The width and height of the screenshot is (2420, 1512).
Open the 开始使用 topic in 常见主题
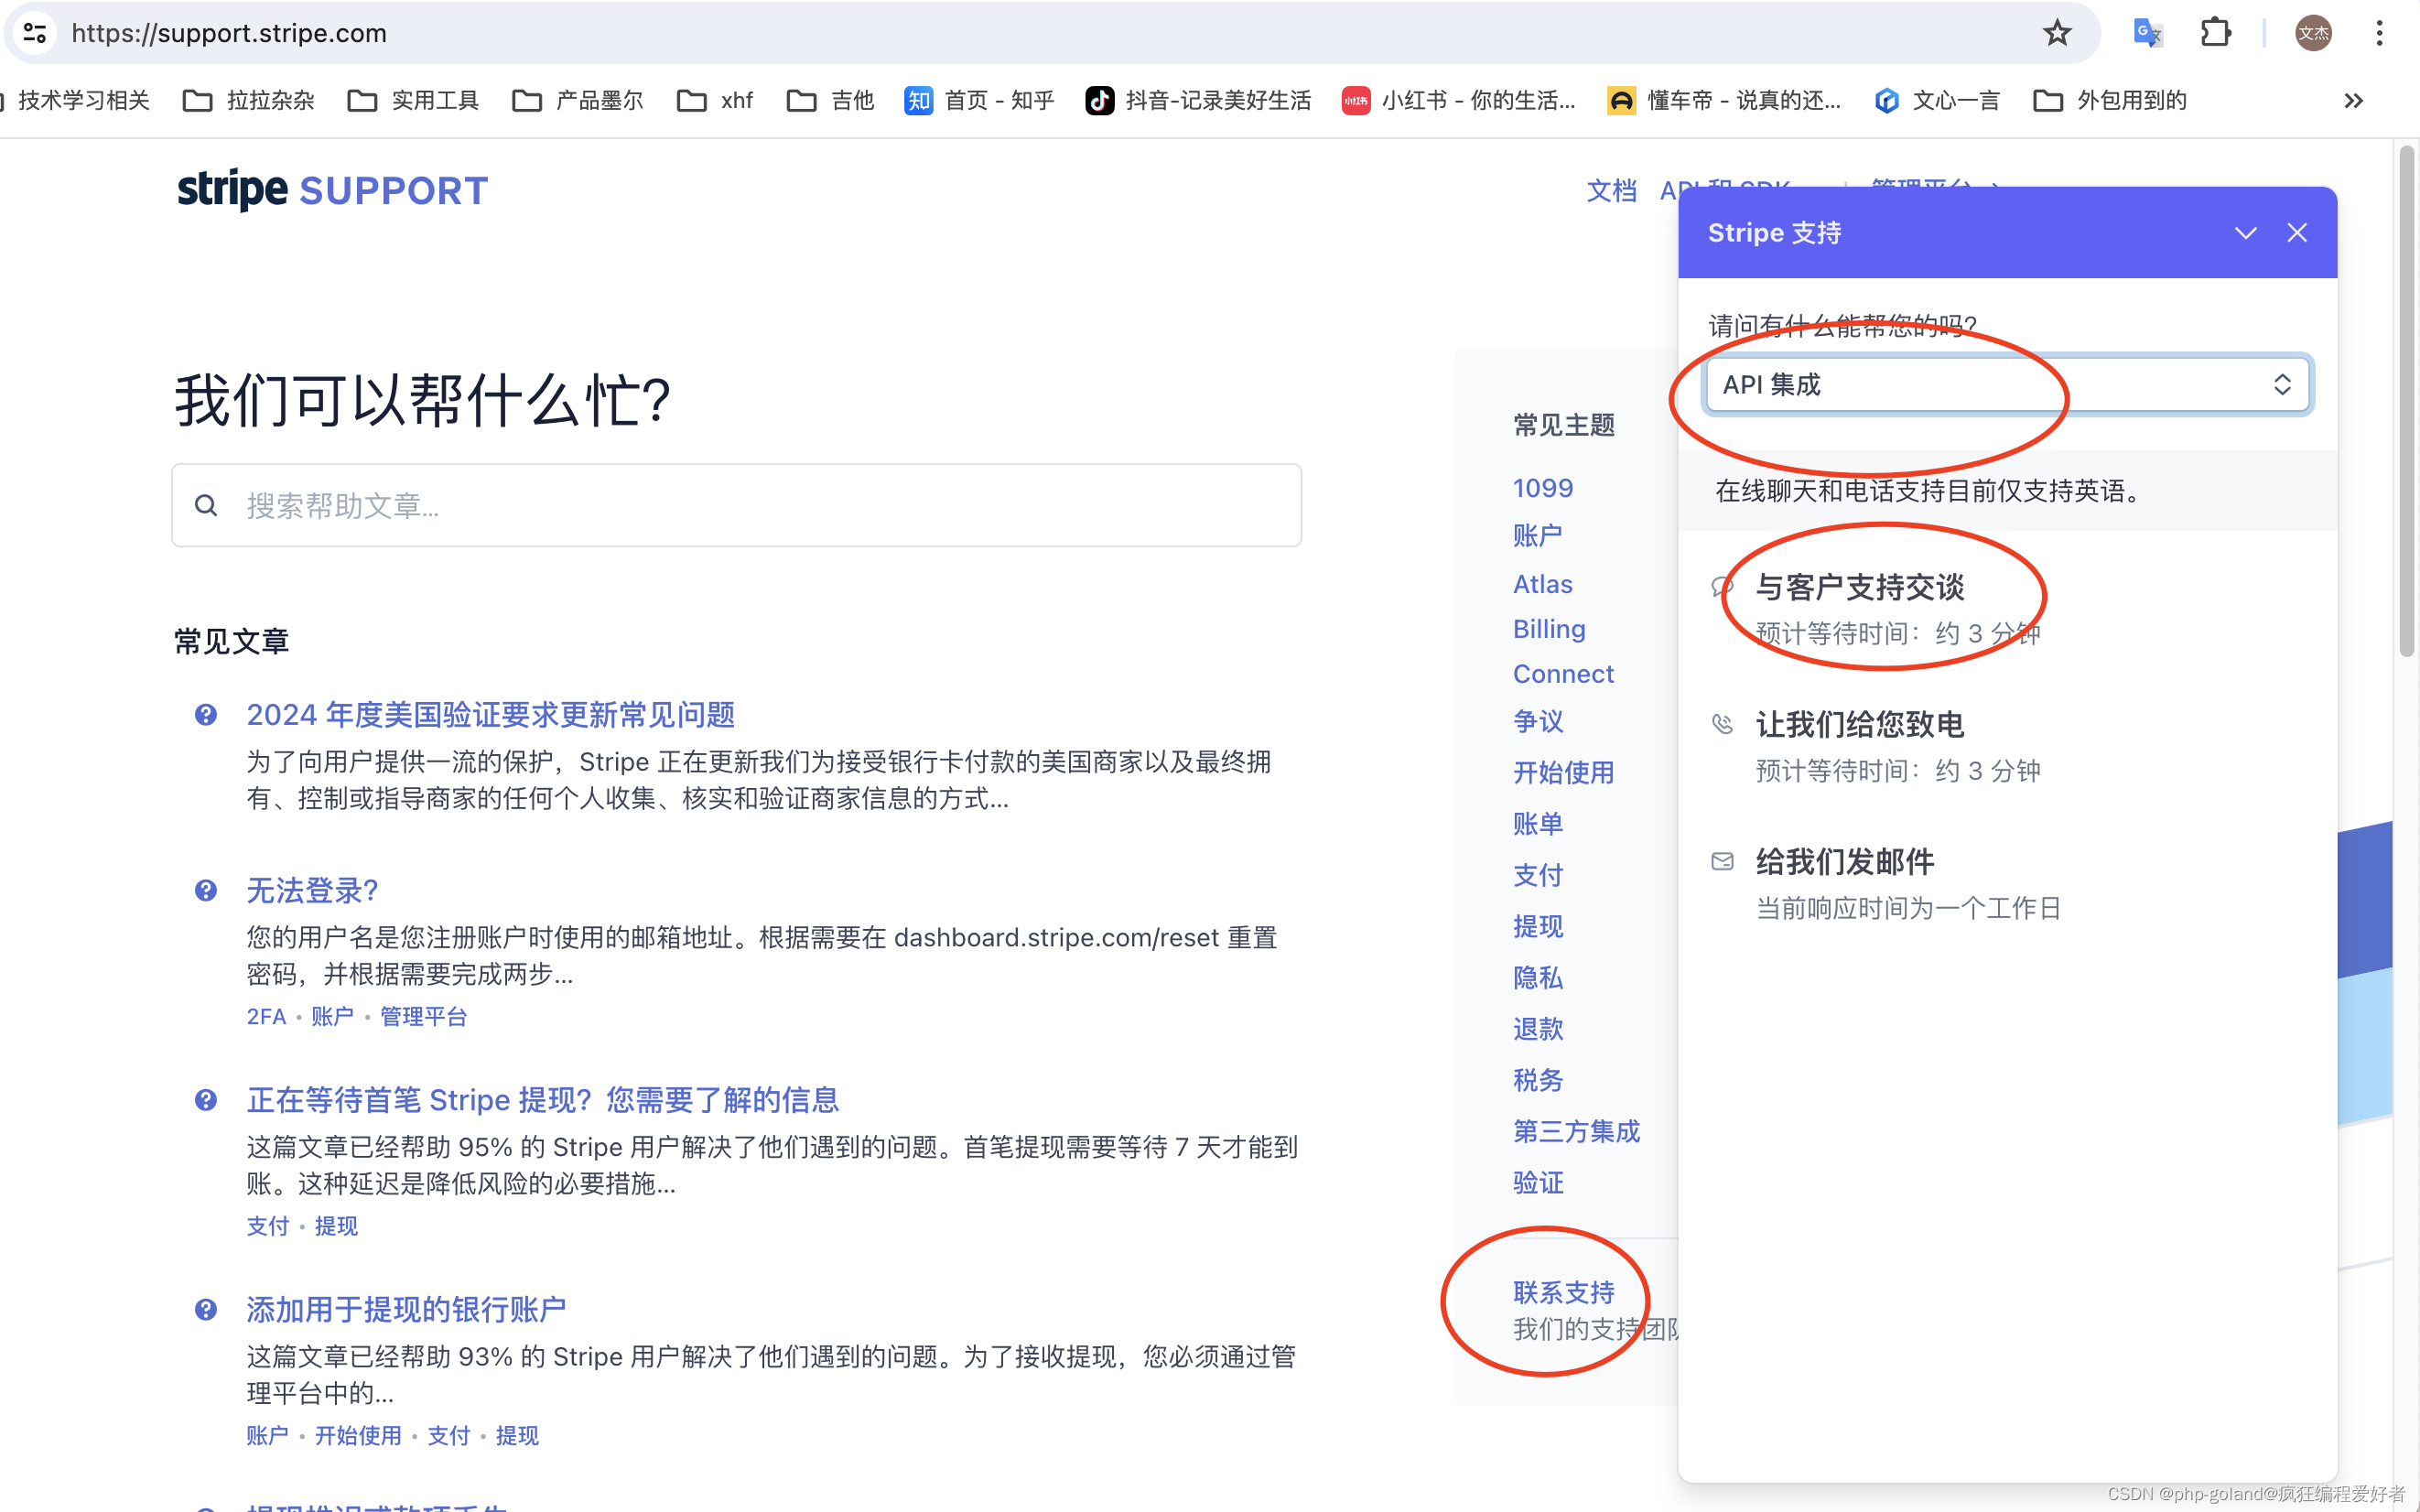click(x=1563, y=772)
